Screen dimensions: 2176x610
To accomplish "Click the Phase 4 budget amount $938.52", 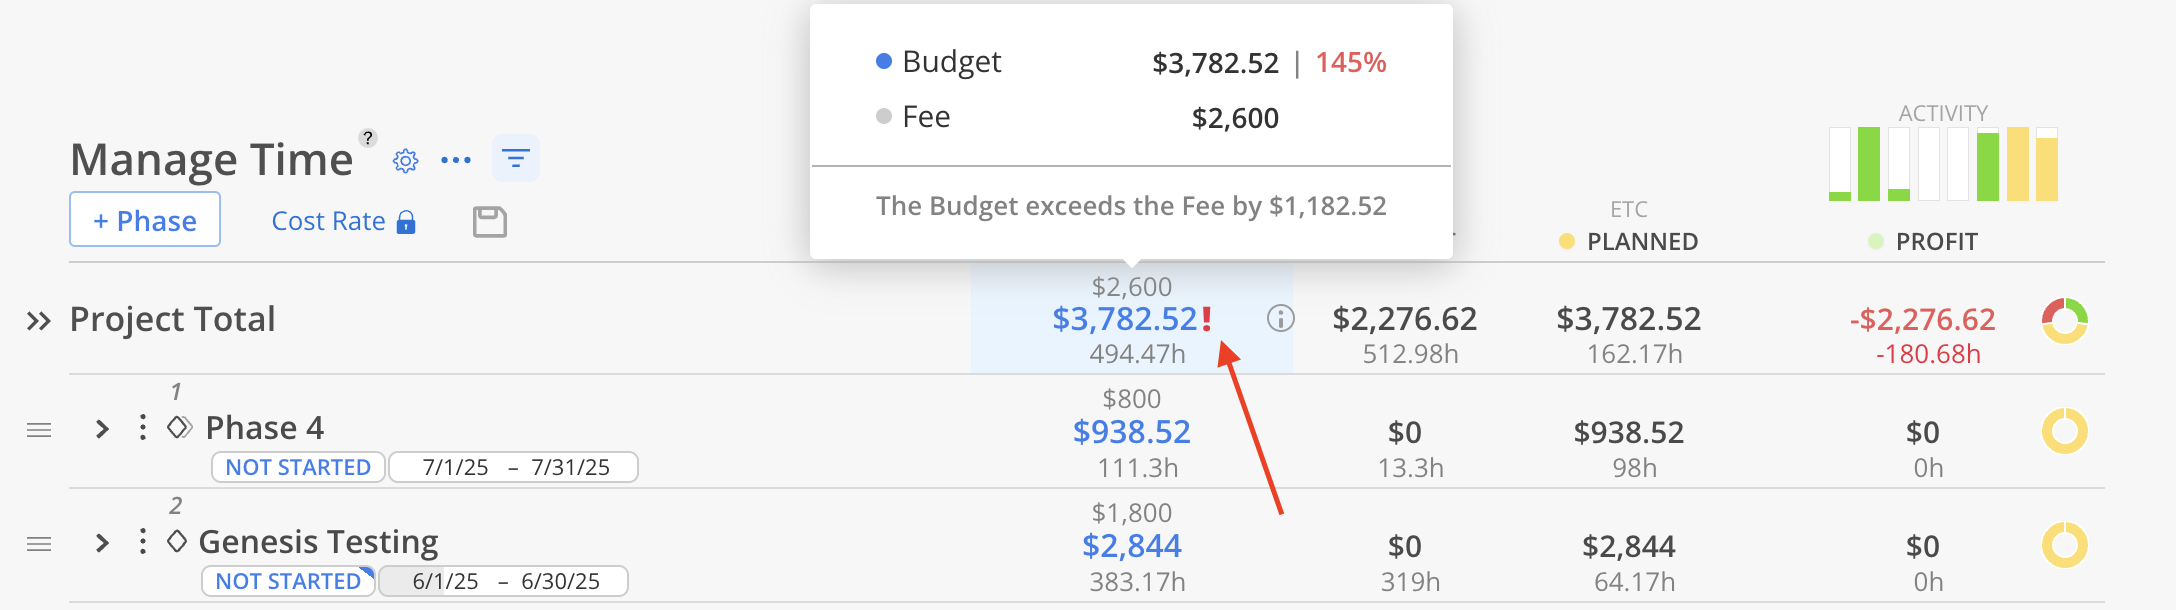I will point(1132,432).
